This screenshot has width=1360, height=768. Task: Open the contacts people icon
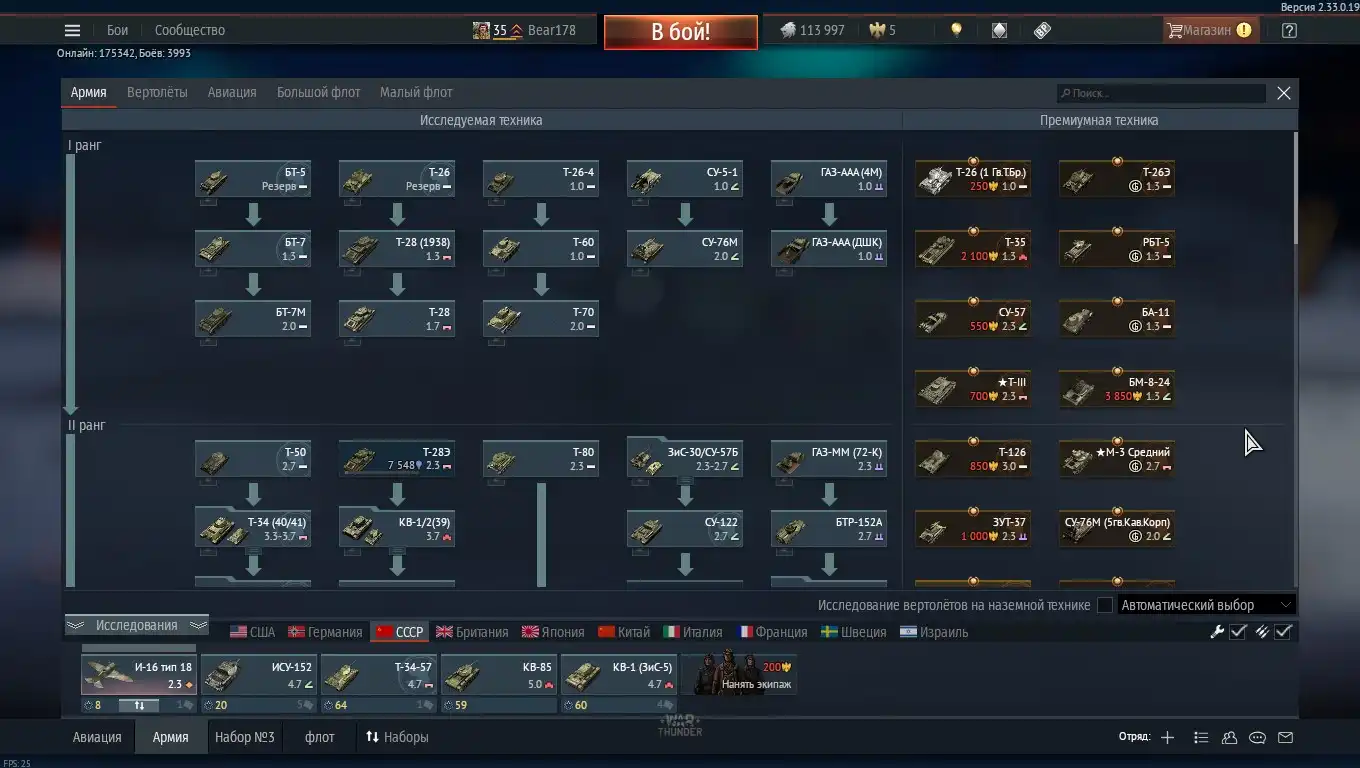point(1229,738)
